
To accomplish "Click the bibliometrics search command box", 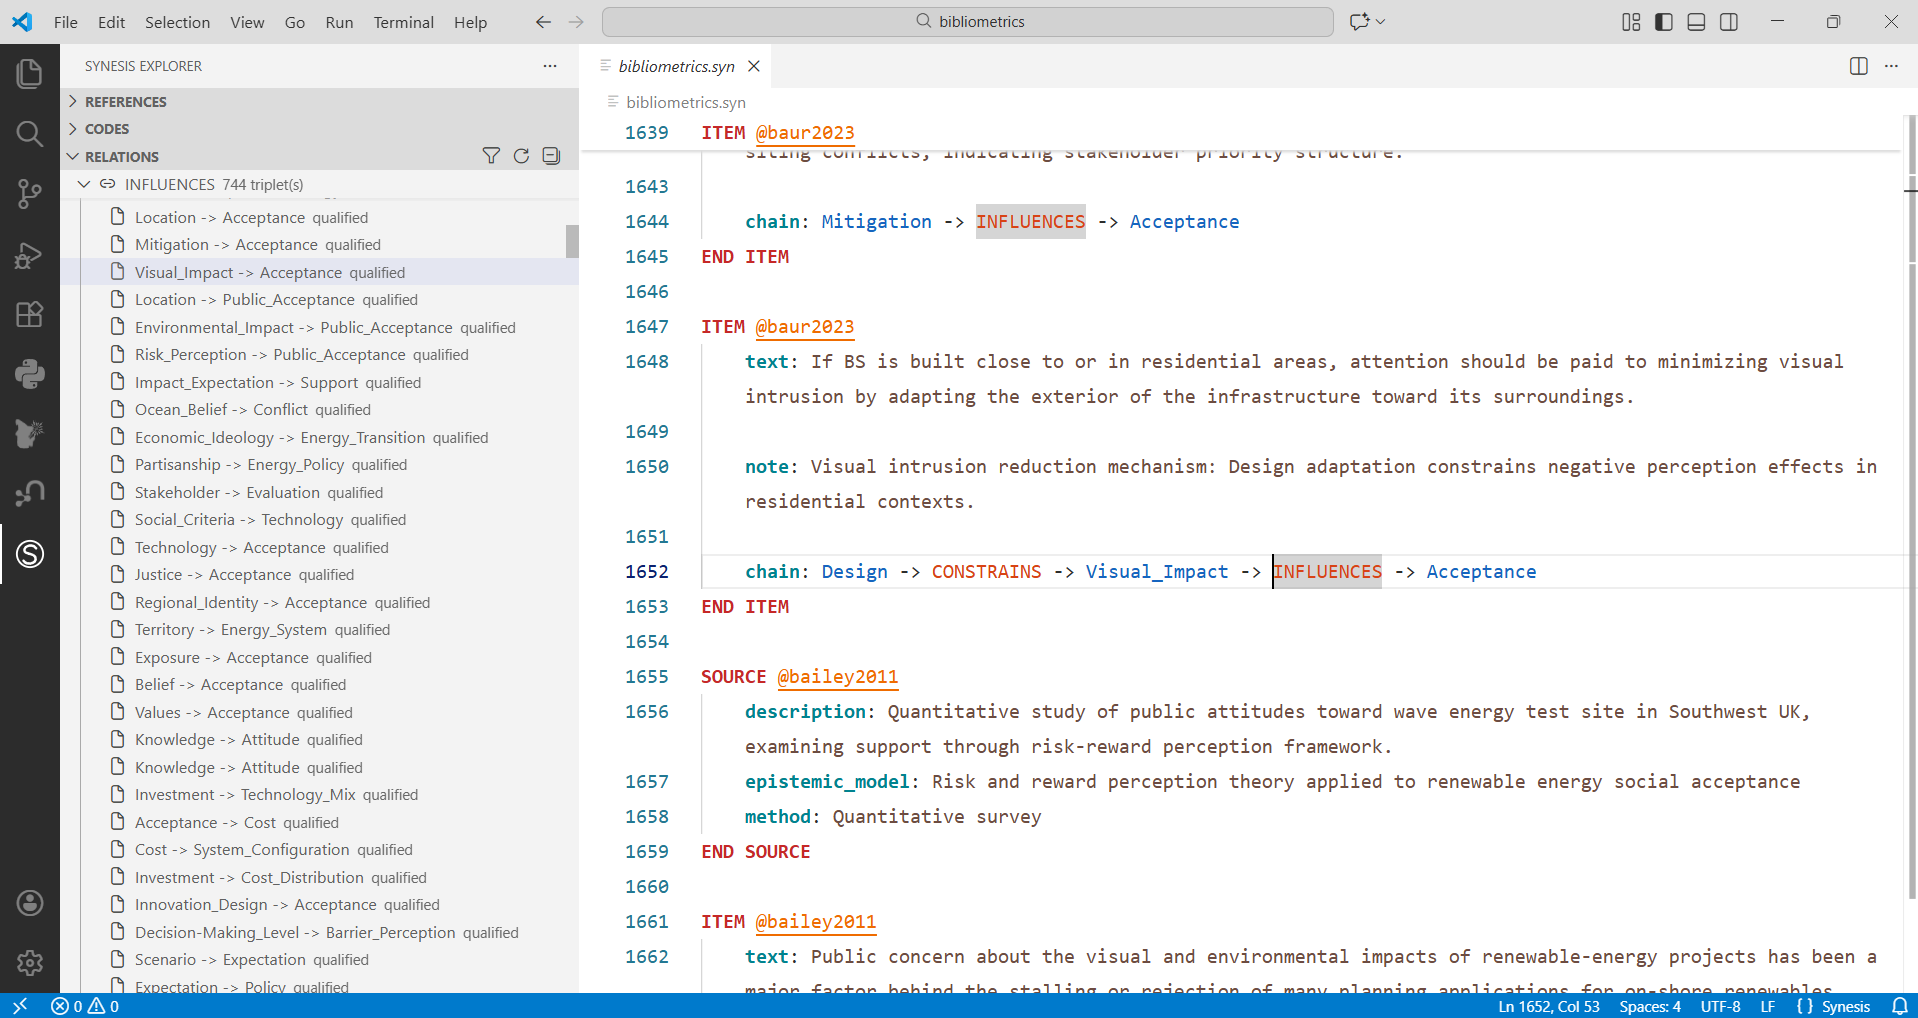I will (968, 22).
